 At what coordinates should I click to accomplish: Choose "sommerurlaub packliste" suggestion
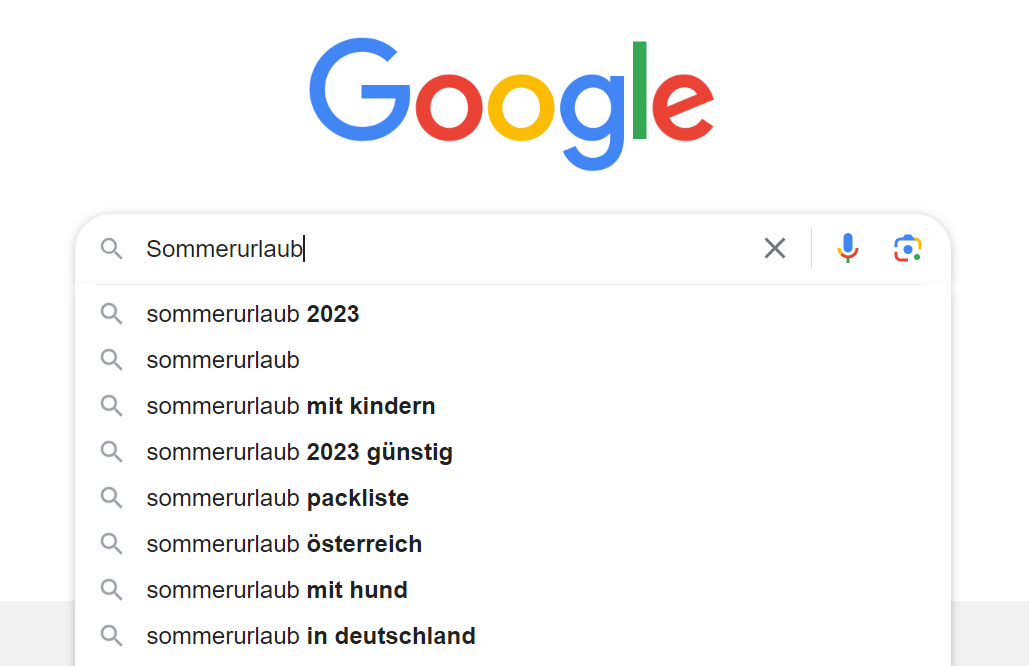[278, 498]
